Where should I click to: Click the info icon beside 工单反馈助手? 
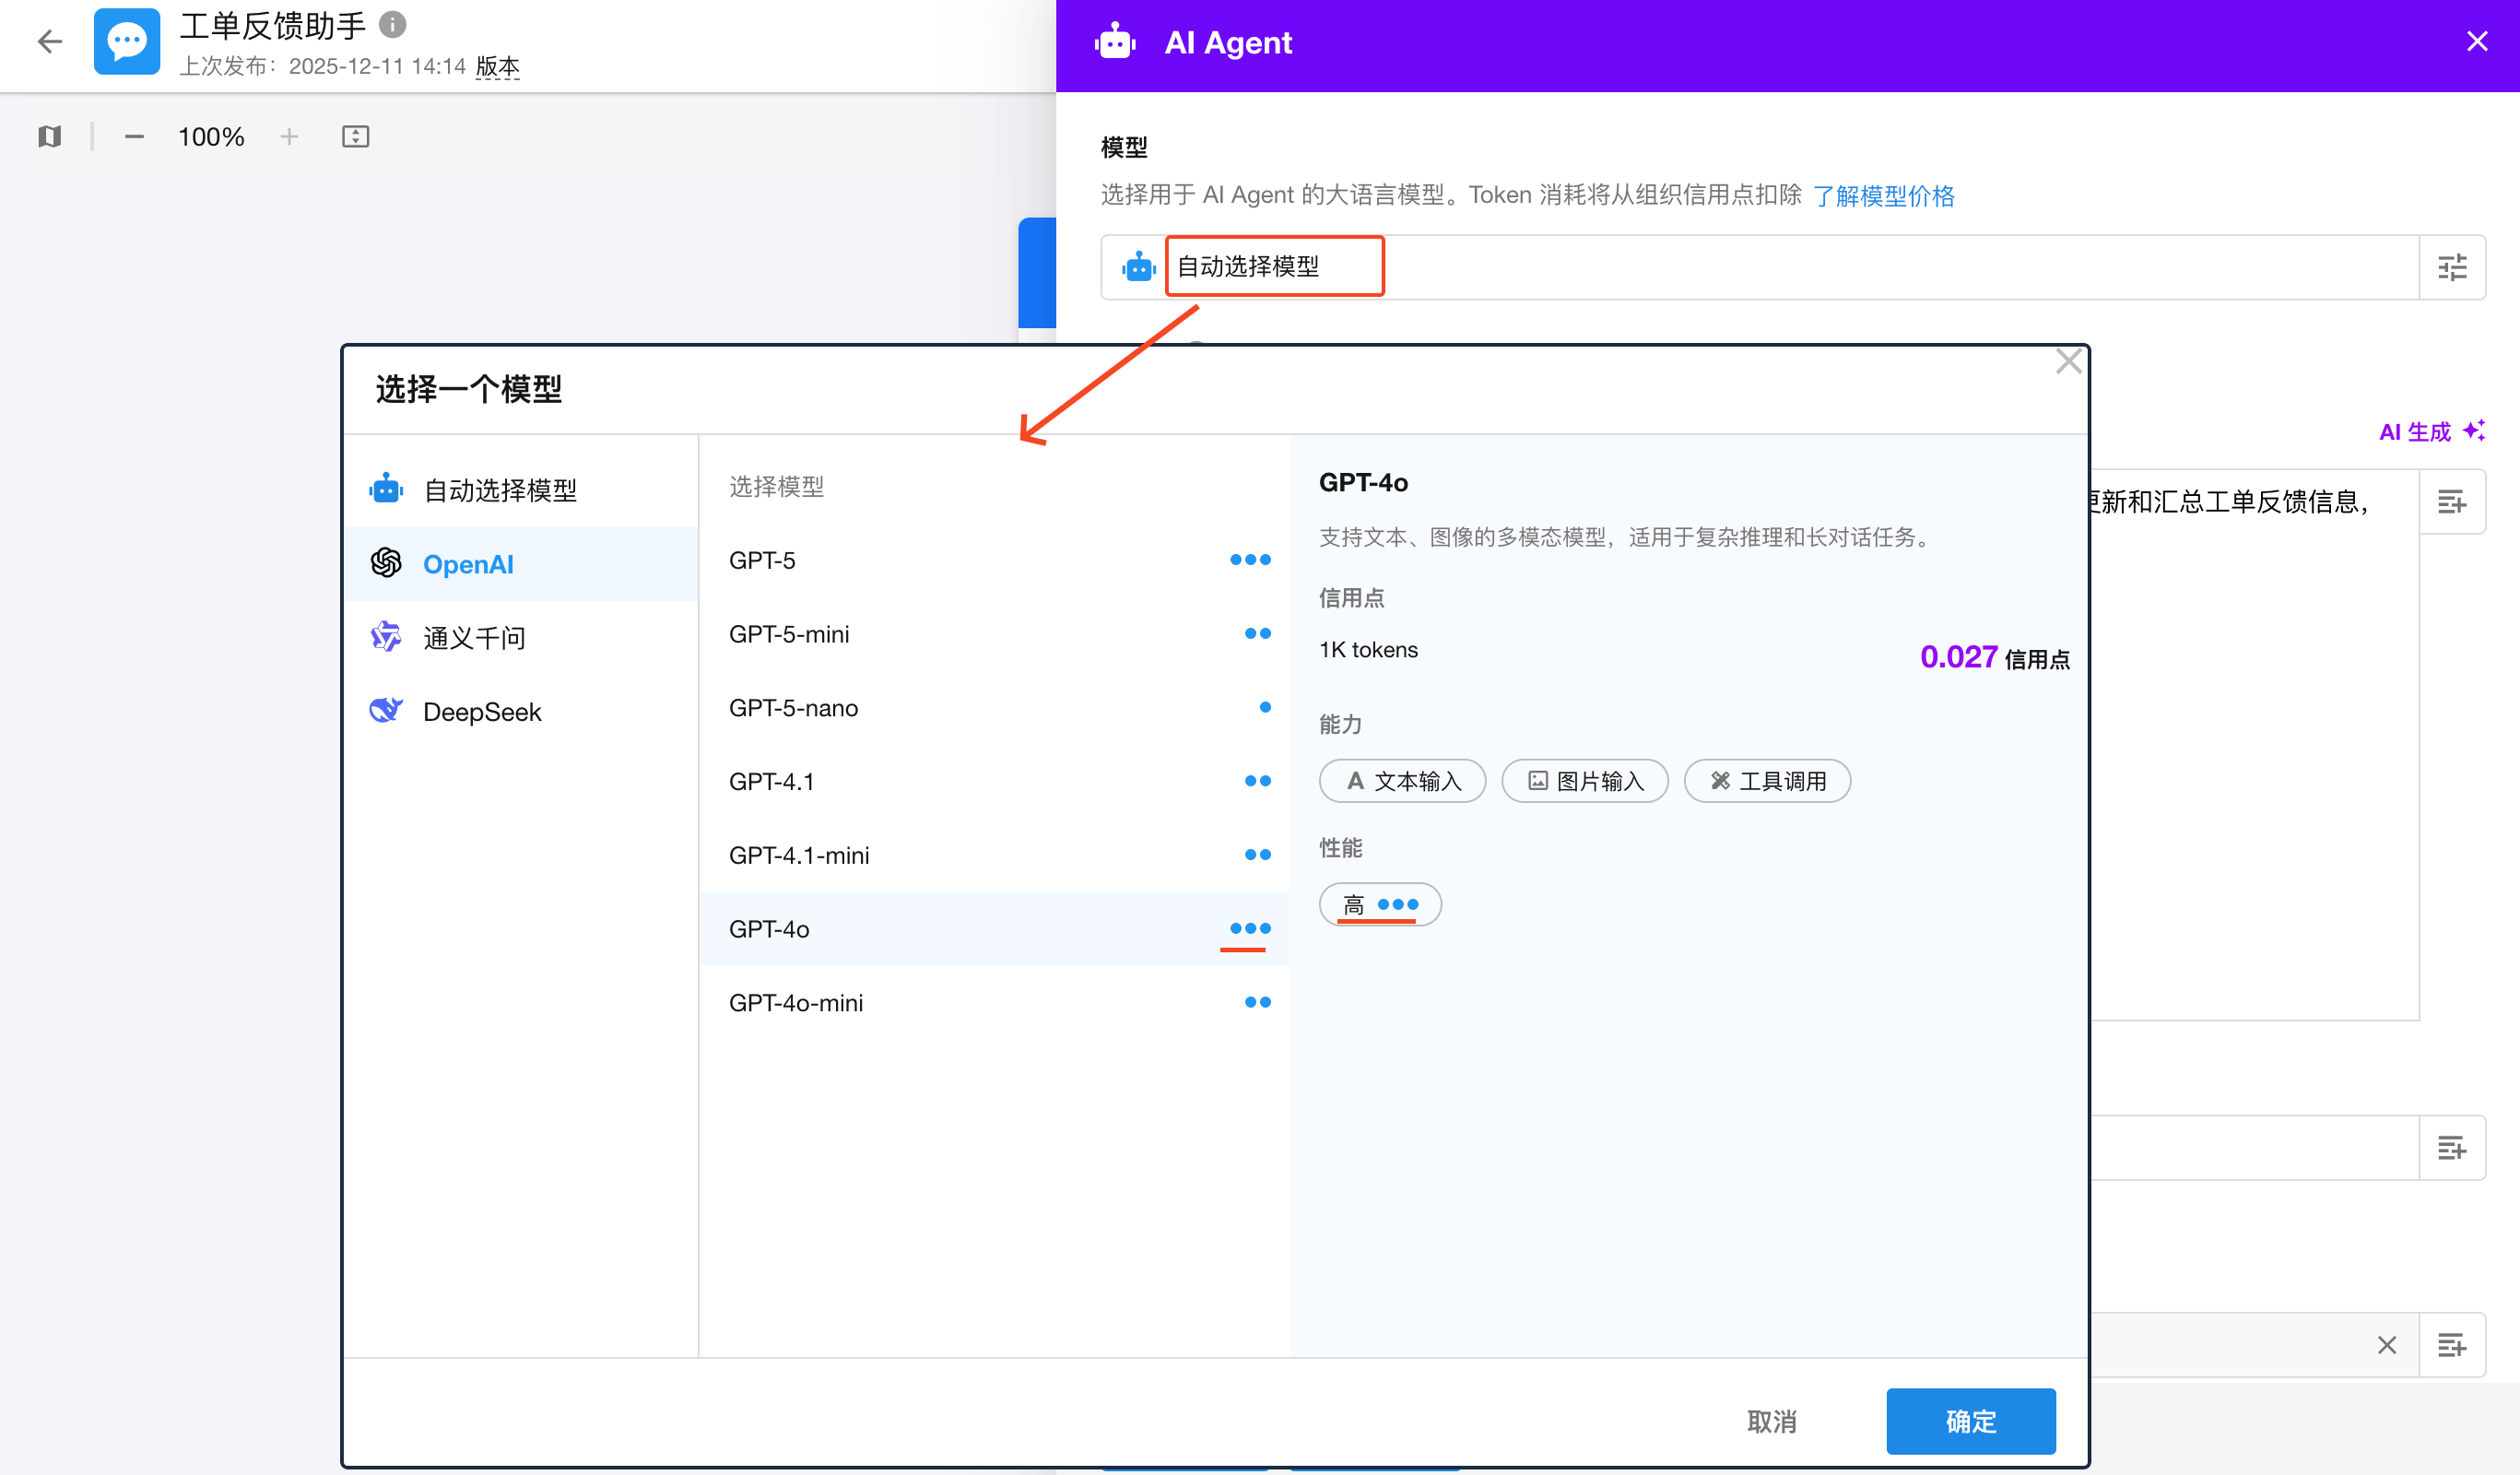click(393, 24)
